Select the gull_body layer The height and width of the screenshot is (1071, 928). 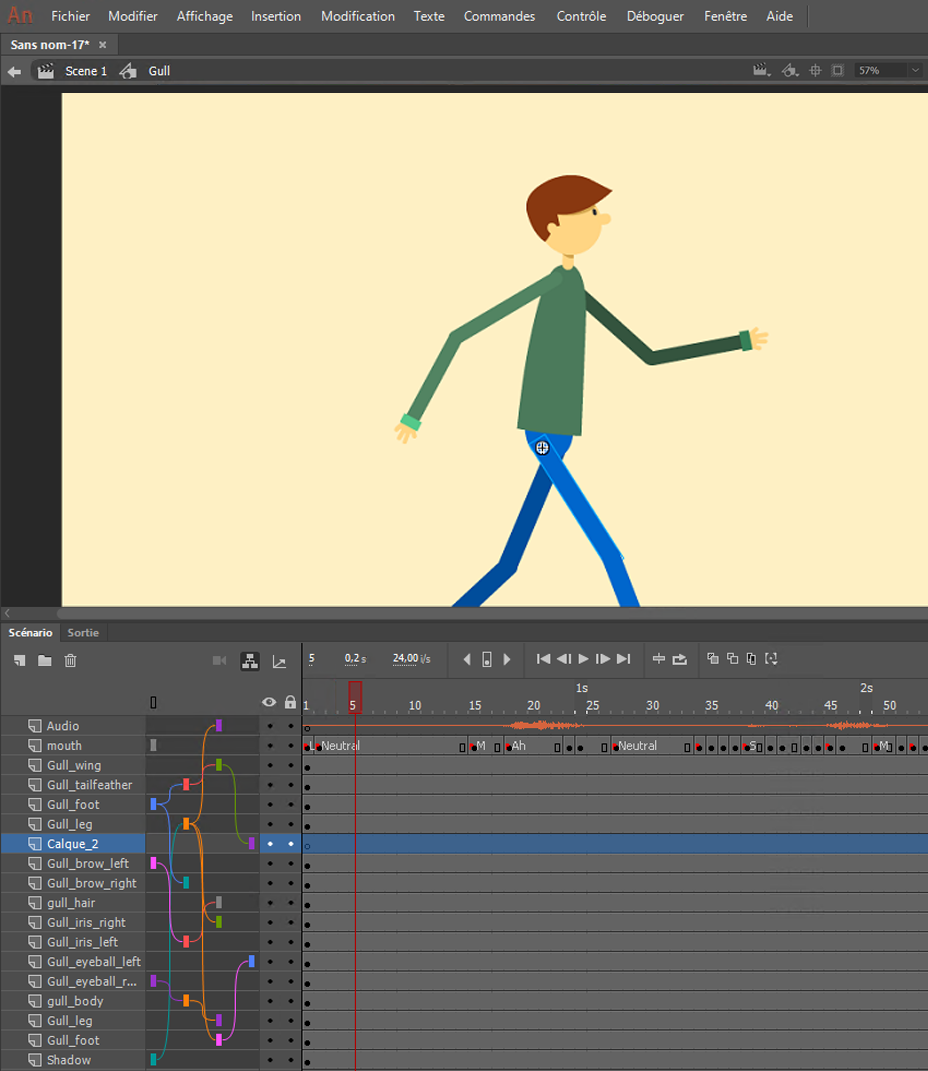(75, 1001)
